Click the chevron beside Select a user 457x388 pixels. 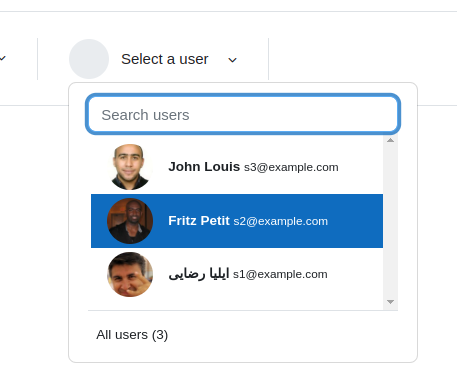click(x=232, y=60)
